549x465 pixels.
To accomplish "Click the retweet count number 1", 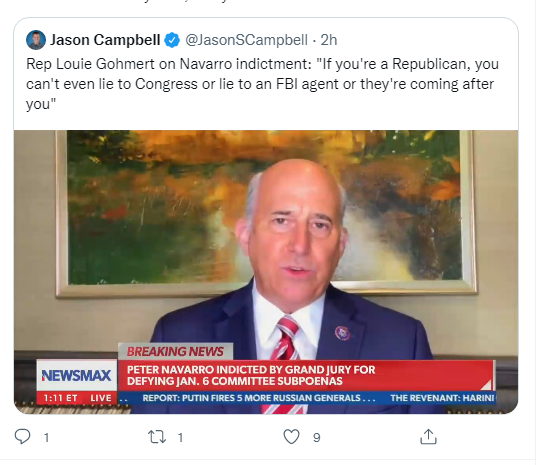I will (x=180, y=437).
